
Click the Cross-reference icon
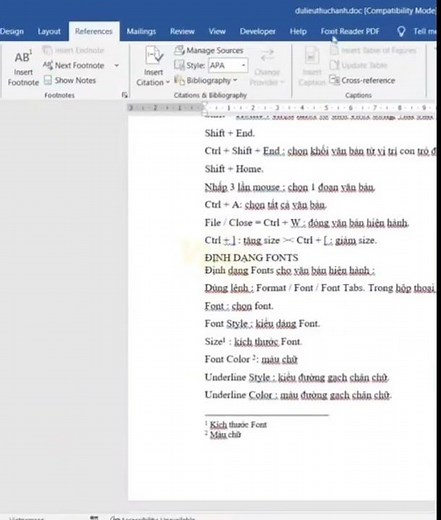click(334, 80)
